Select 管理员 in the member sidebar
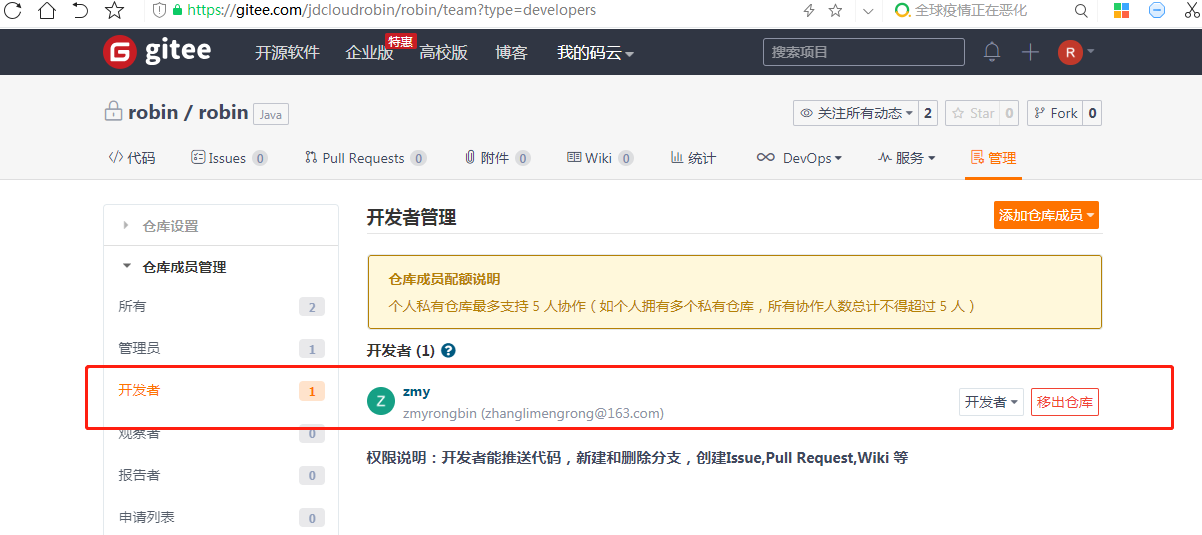The image size is (1202, 535). point(221,349)
